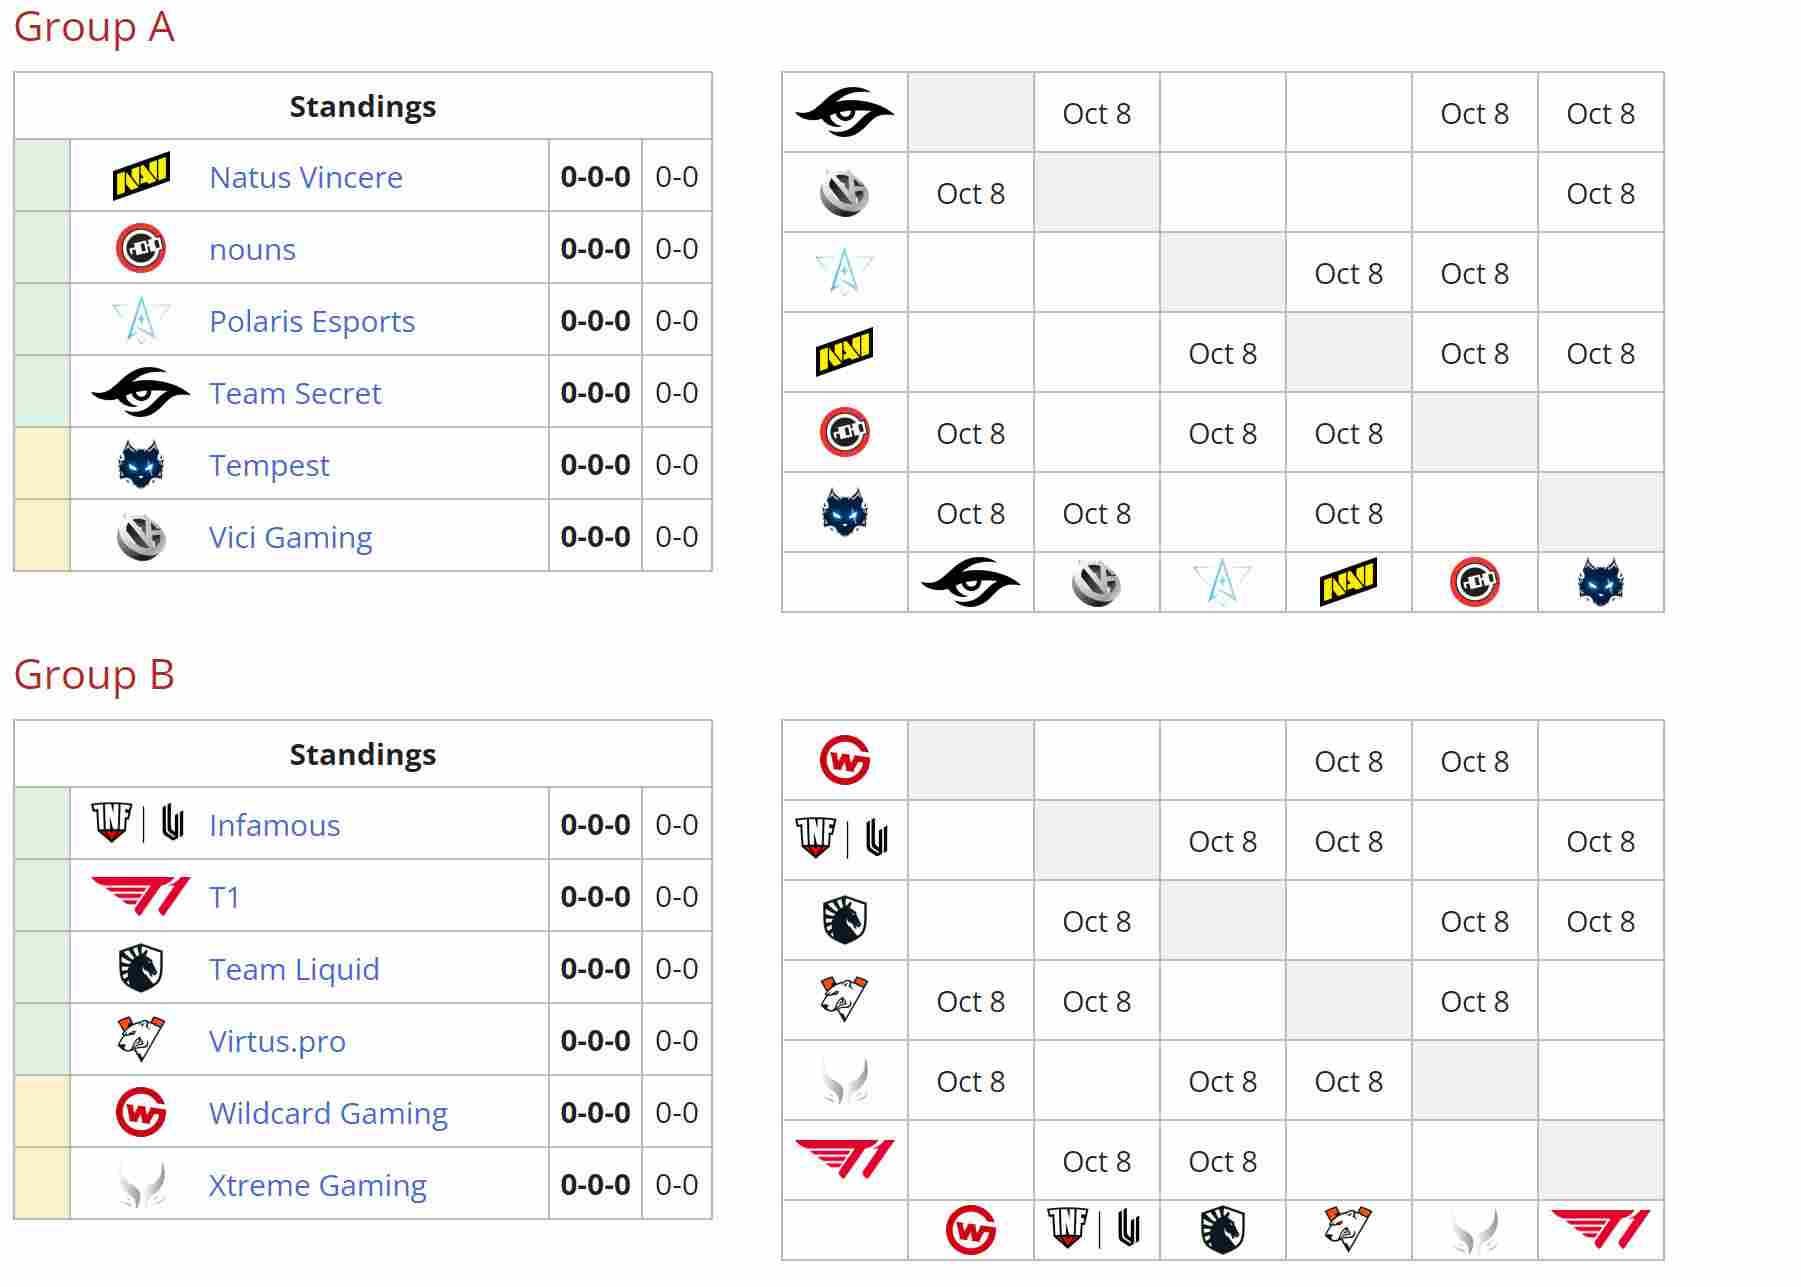Click the Group B section heading

click(x=94, y=675)
